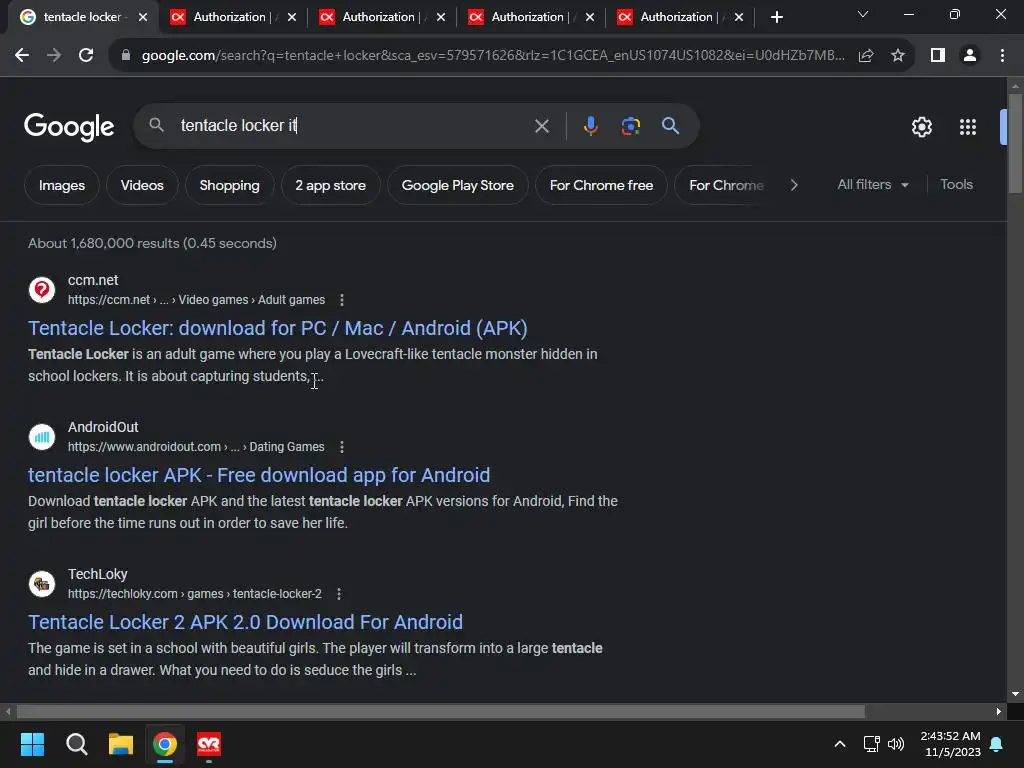Open a new browser tab
Viewport: 1024px width, 768px height.
(x=776, y=17)
